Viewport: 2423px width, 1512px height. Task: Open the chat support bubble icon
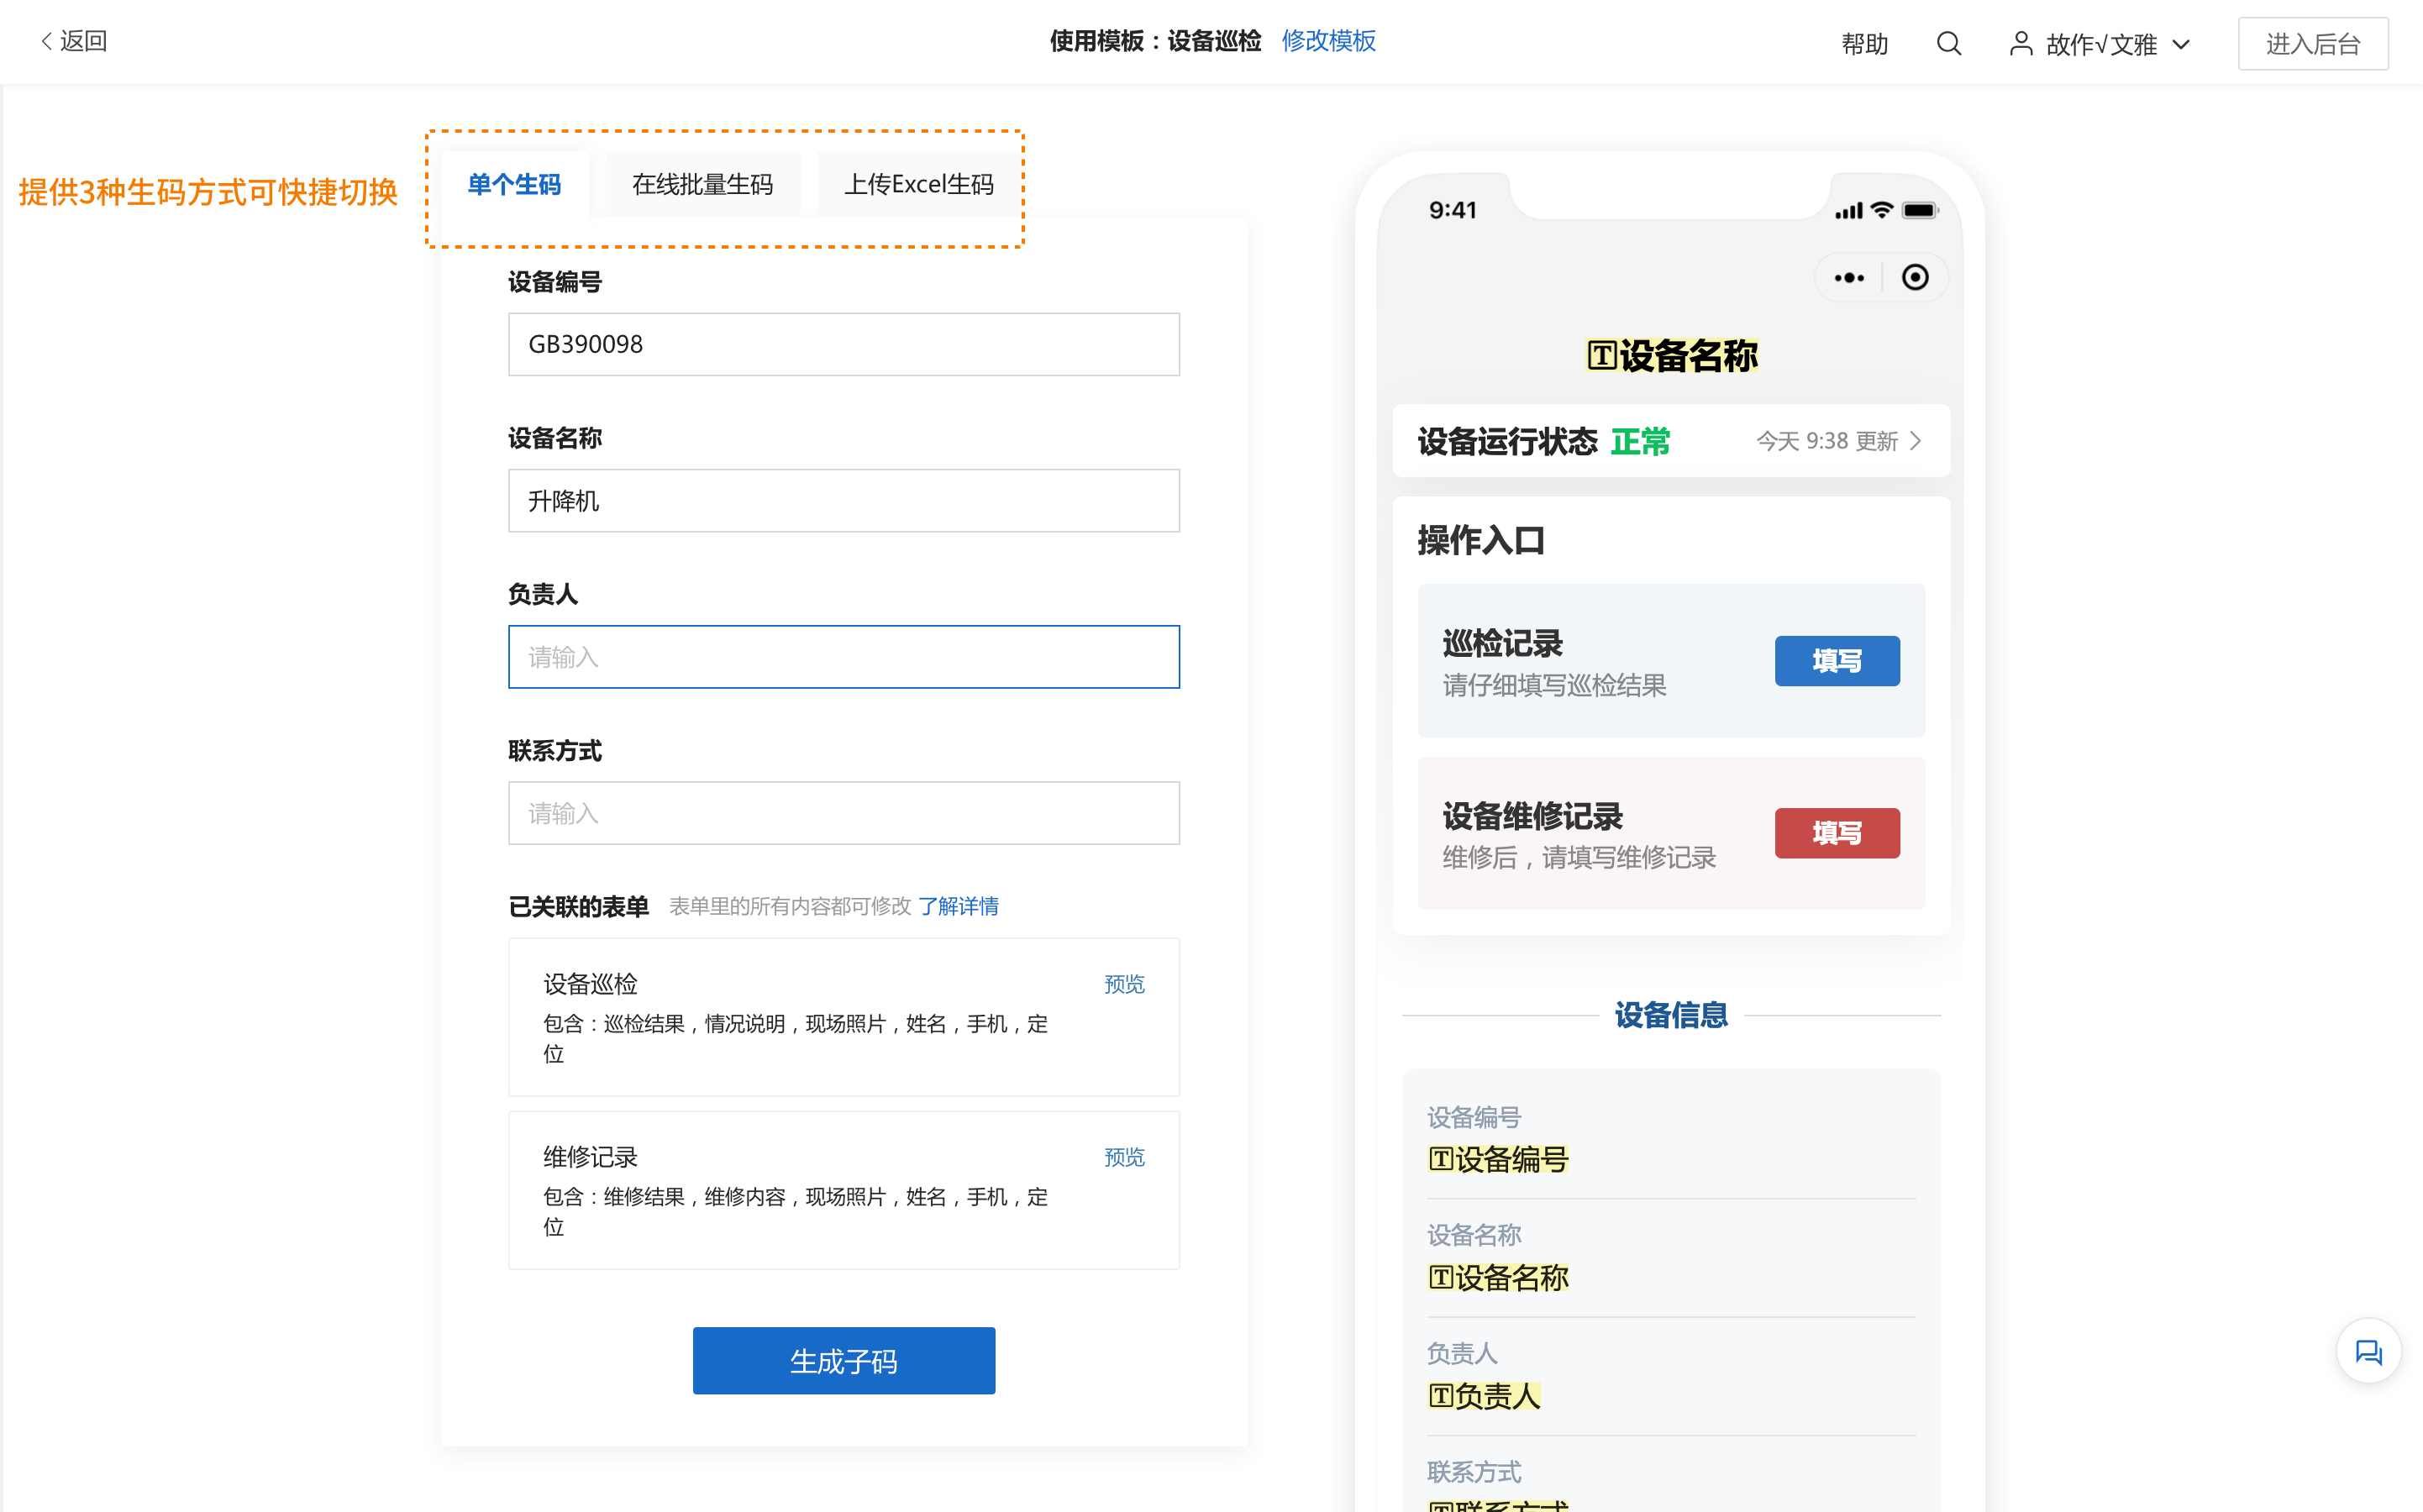[2368, 1352]
